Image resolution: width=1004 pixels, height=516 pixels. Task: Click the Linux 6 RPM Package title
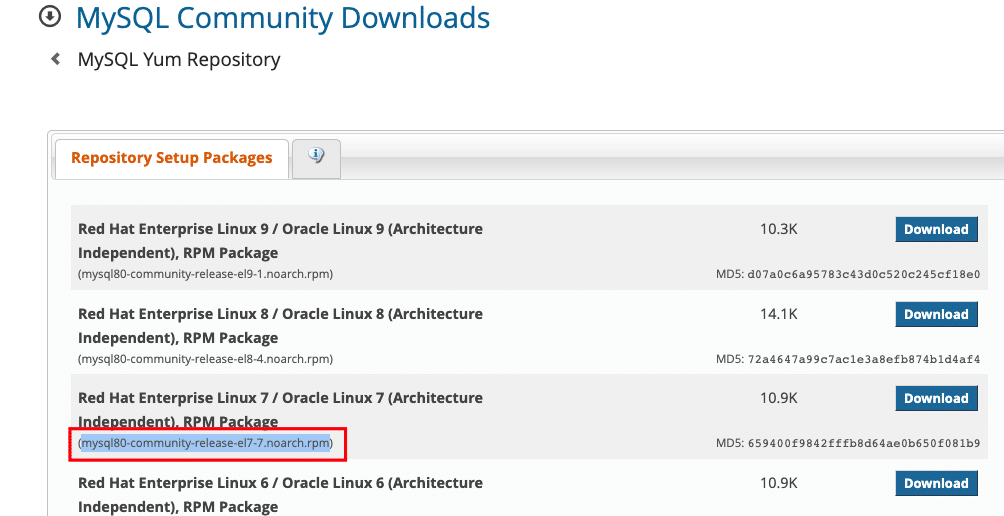[280, 495]
